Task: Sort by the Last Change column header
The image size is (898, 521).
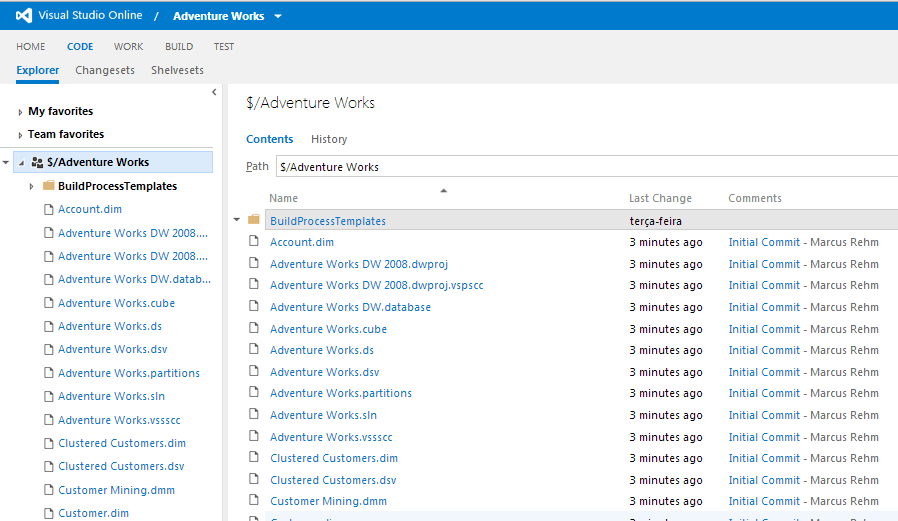Action: pos(660,198)
